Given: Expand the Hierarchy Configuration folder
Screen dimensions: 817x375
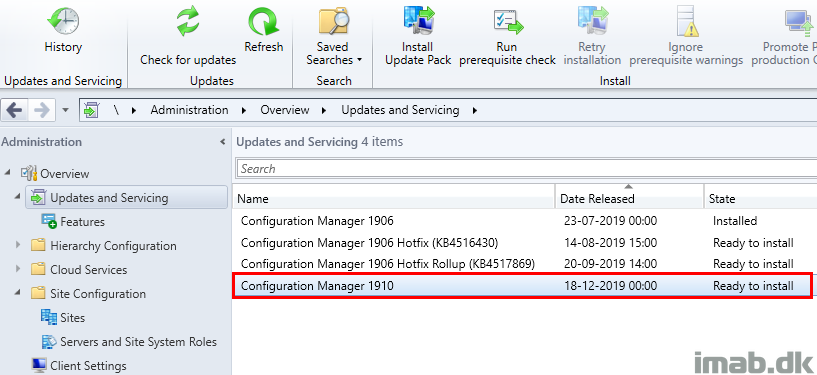Looking at the screenshot, I should click(x=18, y=245).
